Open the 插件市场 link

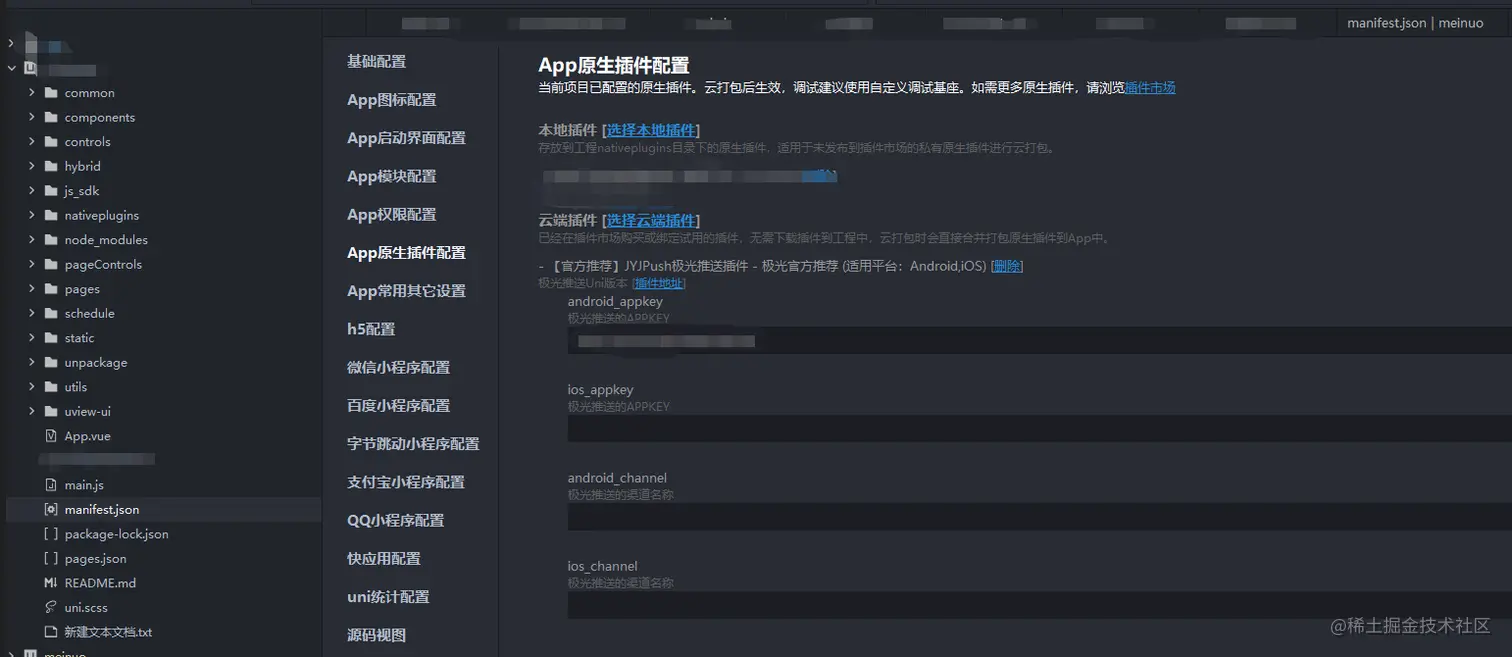coord(1150,88)
